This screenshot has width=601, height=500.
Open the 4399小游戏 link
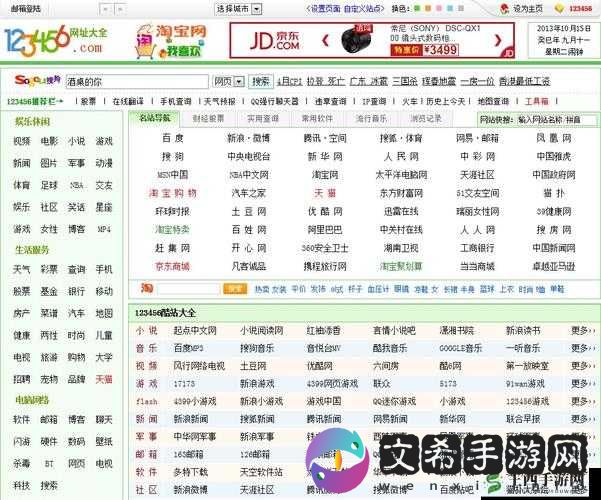(195, 401)
